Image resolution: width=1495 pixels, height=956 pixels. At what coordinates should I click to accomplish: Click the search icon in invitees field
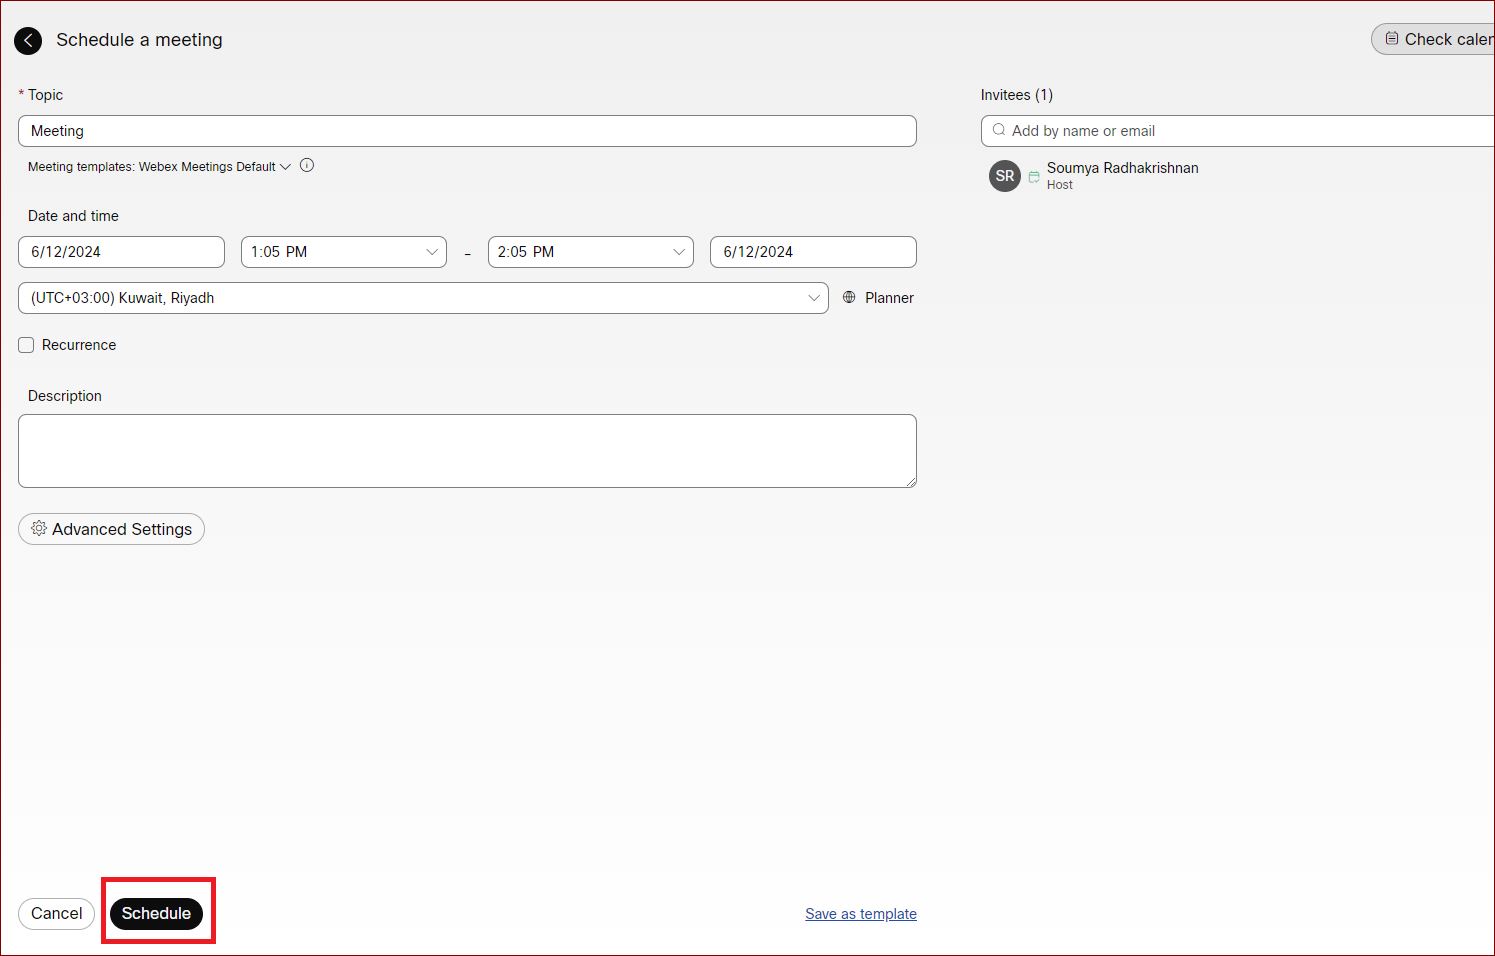pyautogui.click(x=998, y=130)
